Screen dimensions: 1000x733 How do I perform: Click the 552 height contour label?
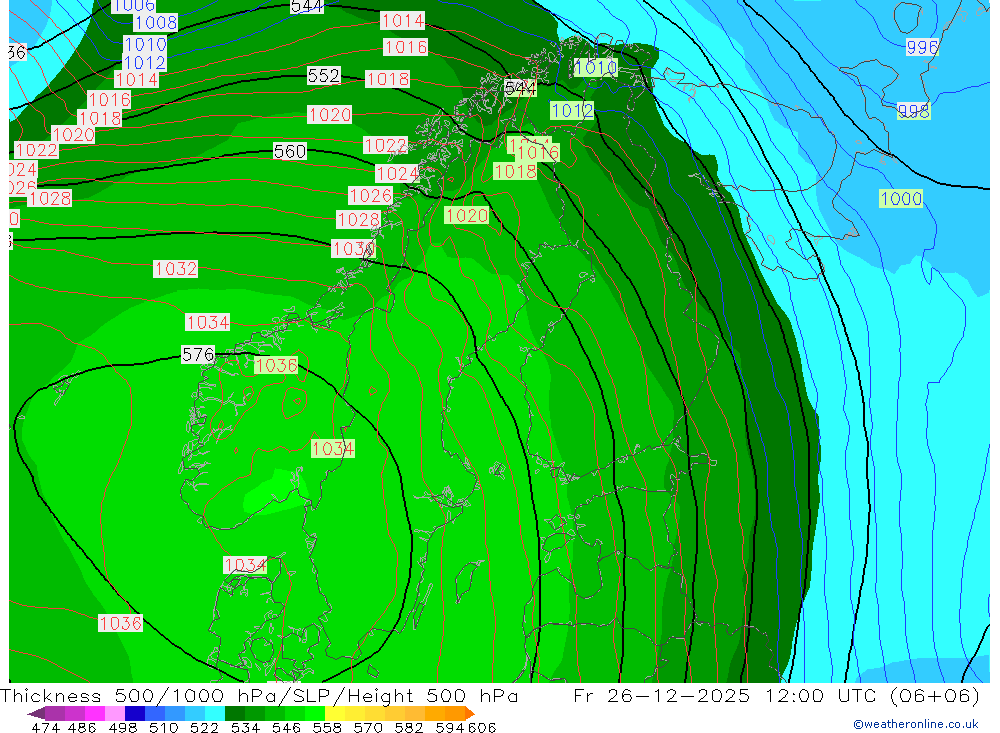324,76
